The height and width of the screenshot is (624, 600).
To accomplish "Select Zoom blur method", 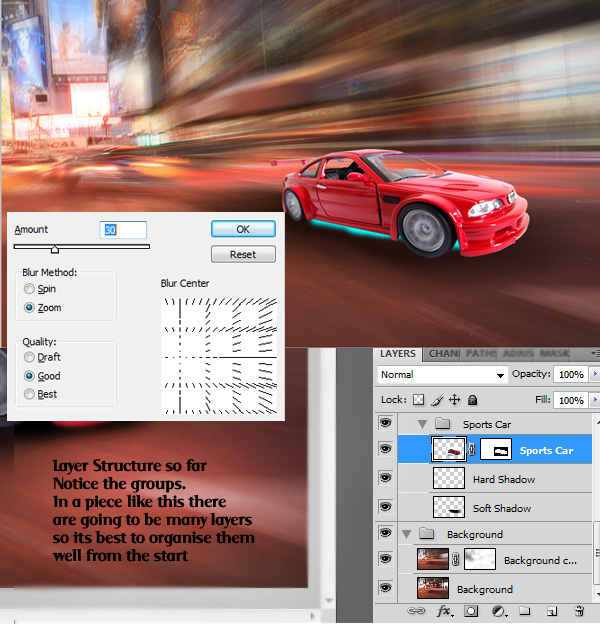I will [x=29, y=308].
